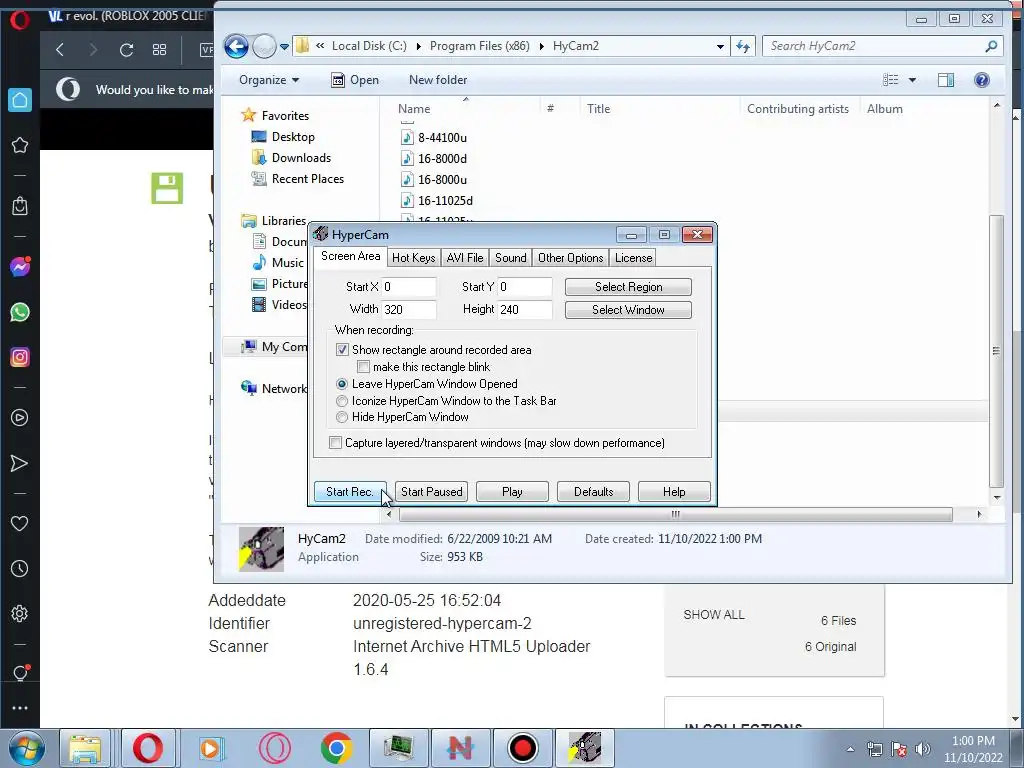Open Opera sidebar settings gear
The height and width of the screenshot is (768, 1024).
point(20,614)
